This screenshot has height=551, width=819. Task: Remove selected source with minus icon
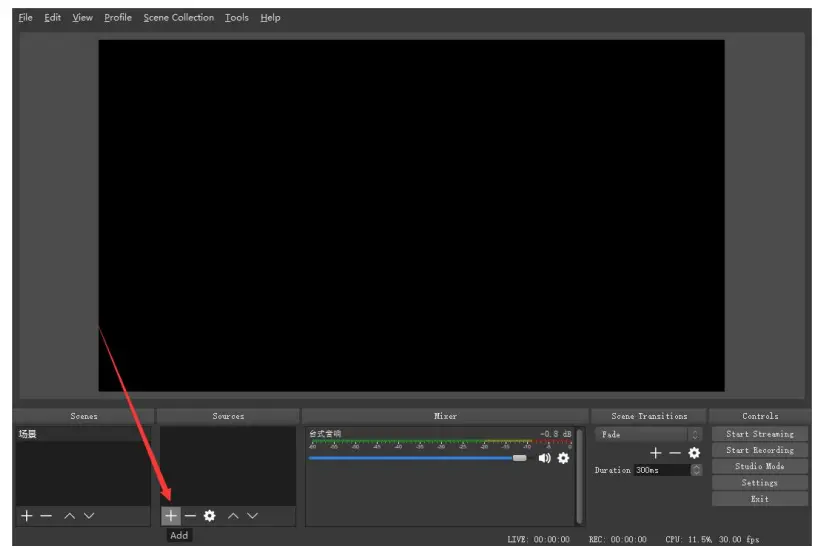point(190,516)
